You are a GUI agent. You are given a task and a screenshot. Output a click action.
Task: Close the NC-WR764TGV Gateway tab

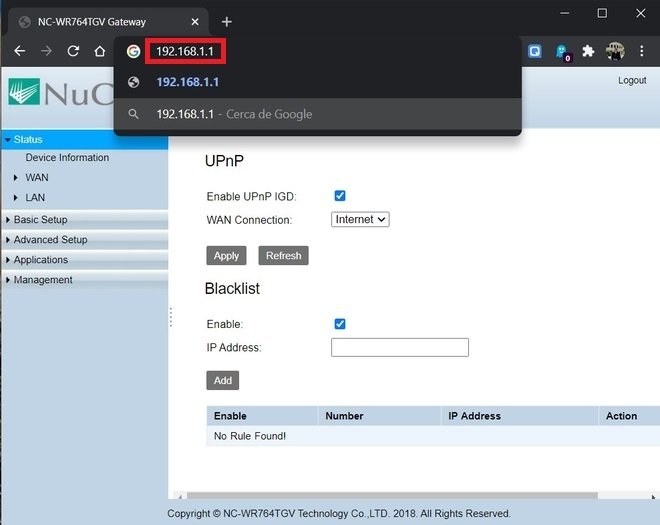195,21
